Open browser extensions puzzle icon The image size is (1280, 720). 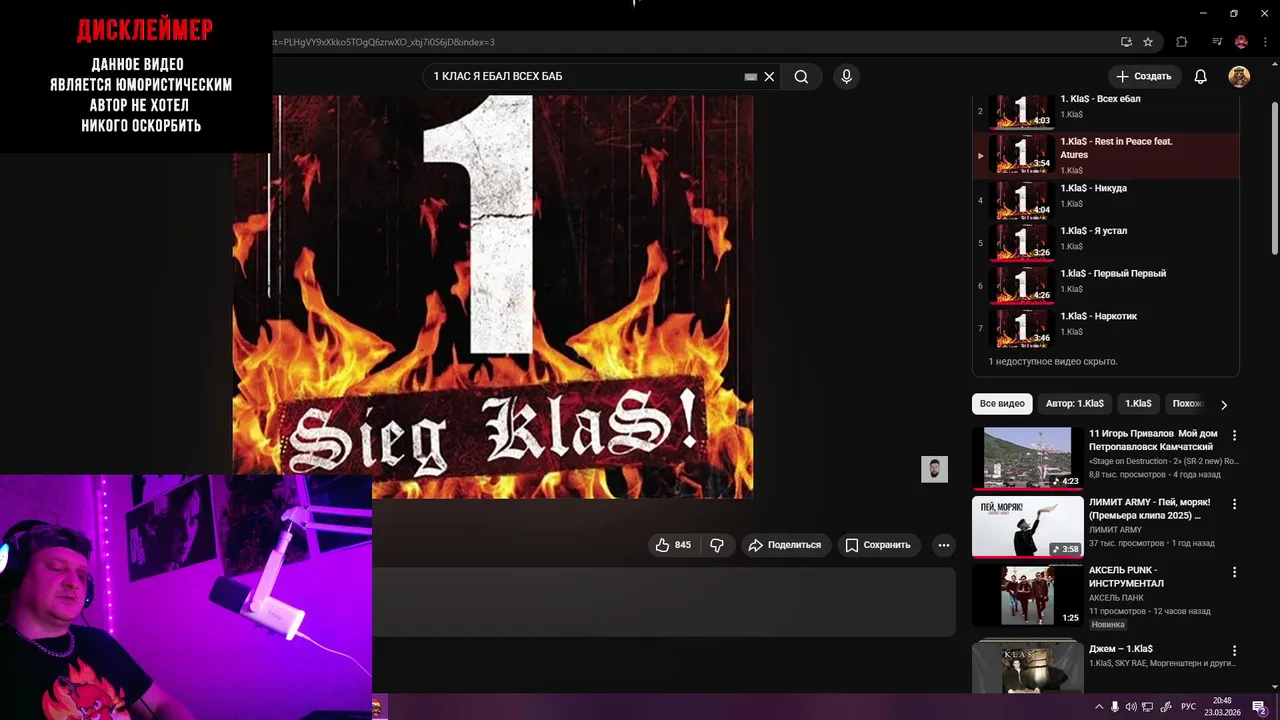point(1182,42)
